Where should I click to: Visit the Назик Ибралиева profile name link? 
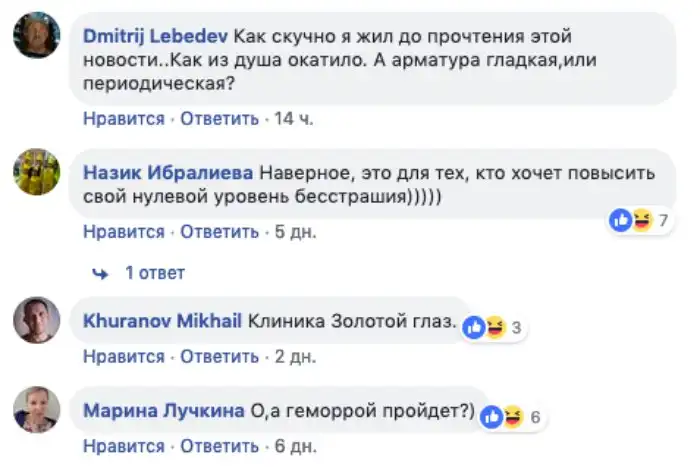pyautogui.click(x=168, y=171)
